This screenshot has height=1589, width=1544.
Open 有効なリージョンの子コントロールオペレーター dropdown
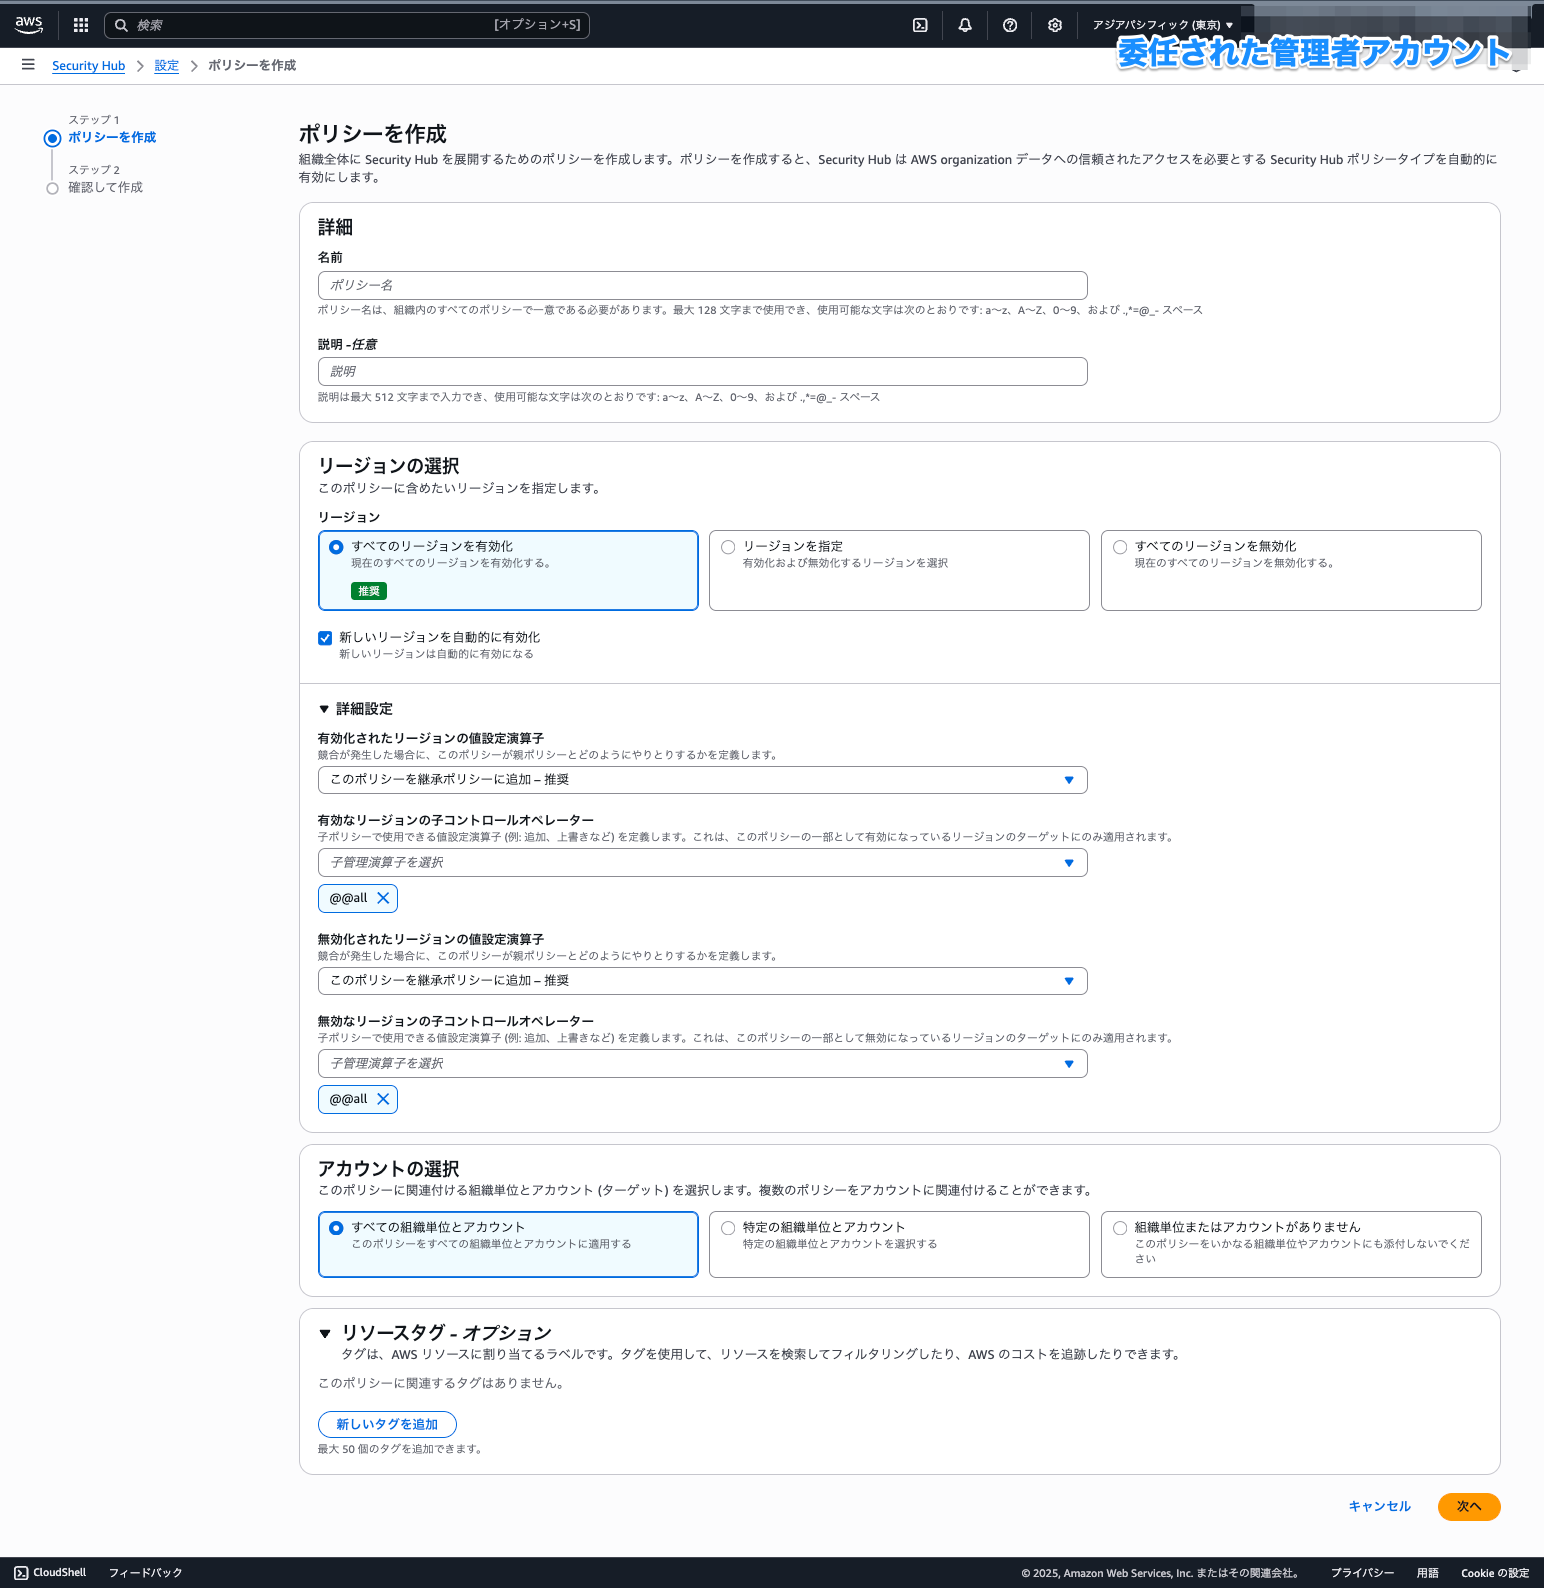pyautogui.click(x=702, y=863)
